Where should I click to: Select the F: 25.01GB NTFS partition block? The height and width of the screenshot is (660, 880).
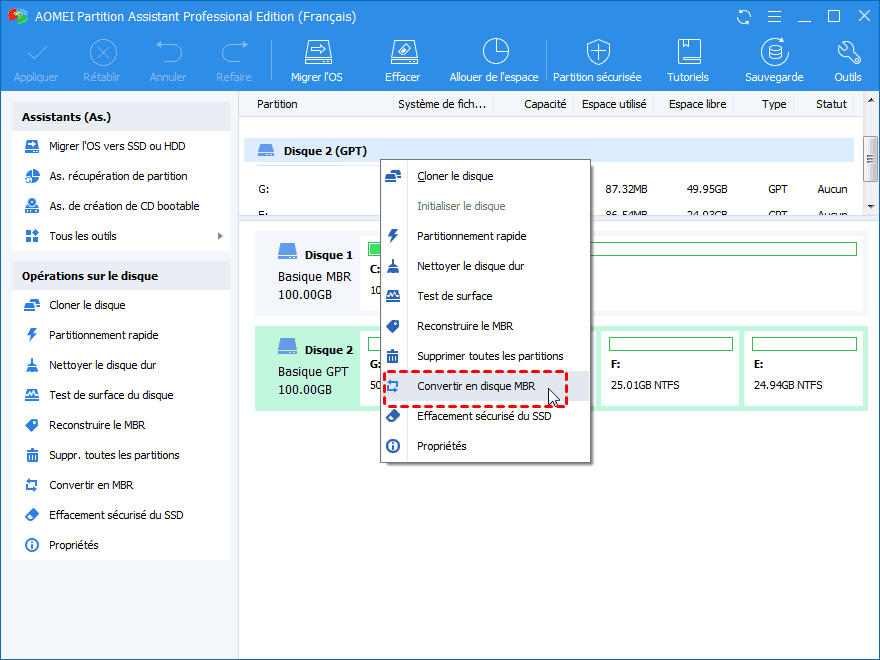669,368
